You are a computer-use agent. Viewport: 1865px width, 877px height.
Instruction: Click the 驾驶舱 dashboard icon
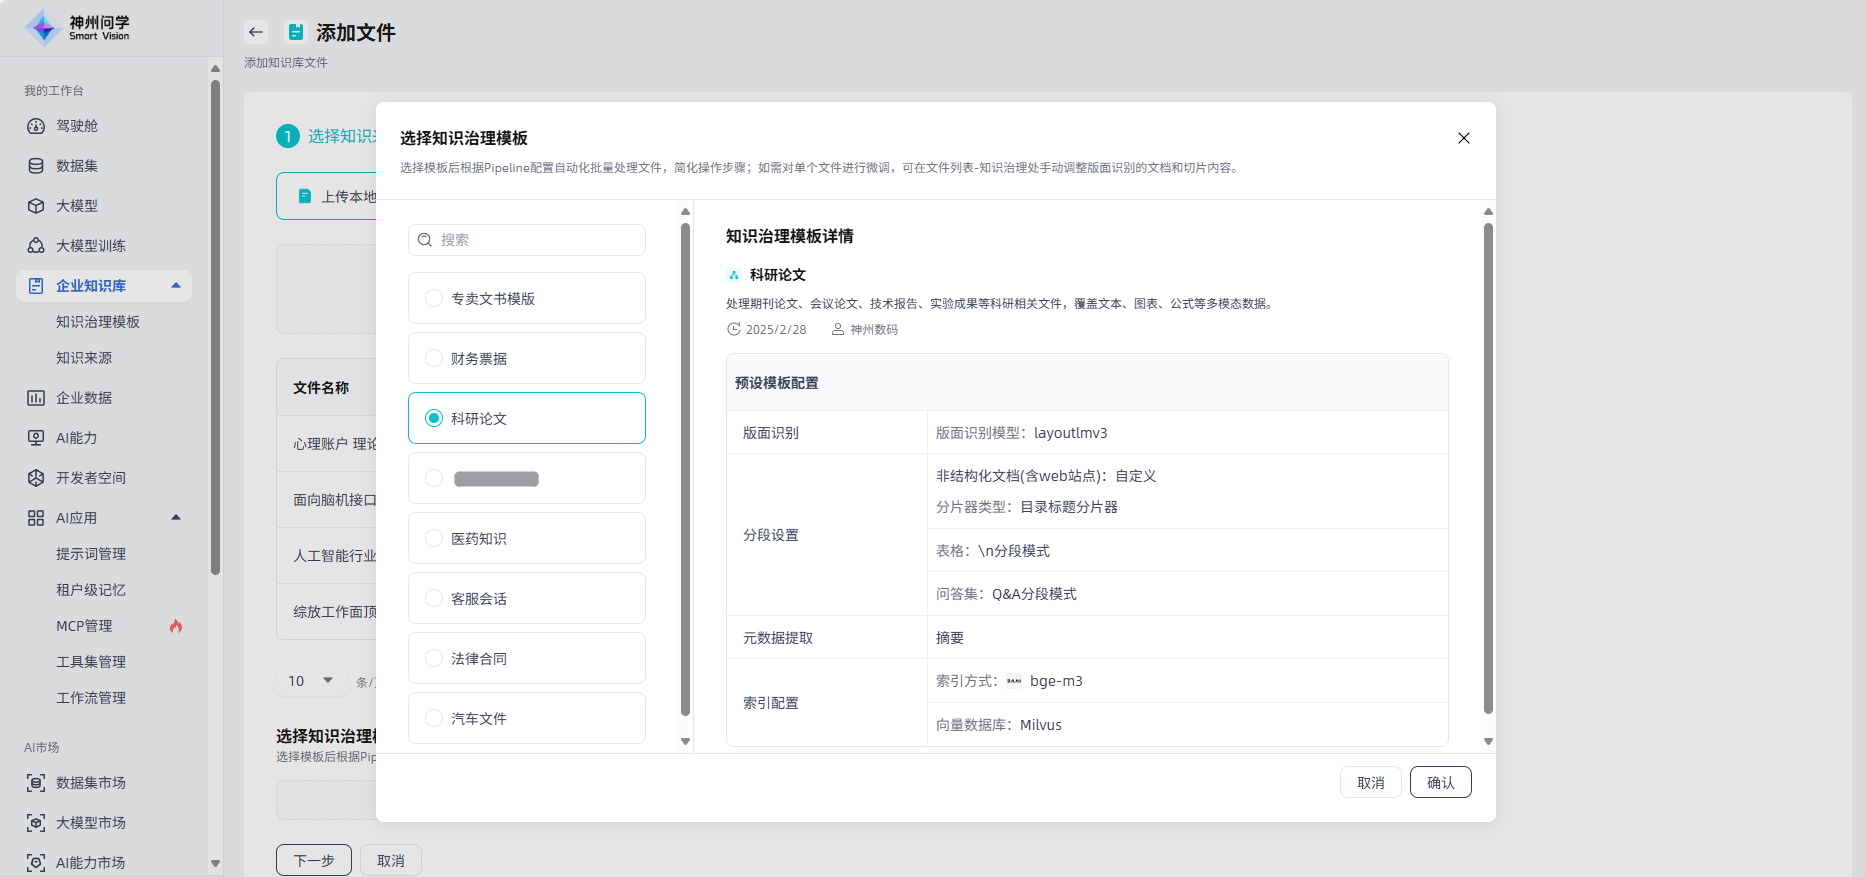(36, 126)
